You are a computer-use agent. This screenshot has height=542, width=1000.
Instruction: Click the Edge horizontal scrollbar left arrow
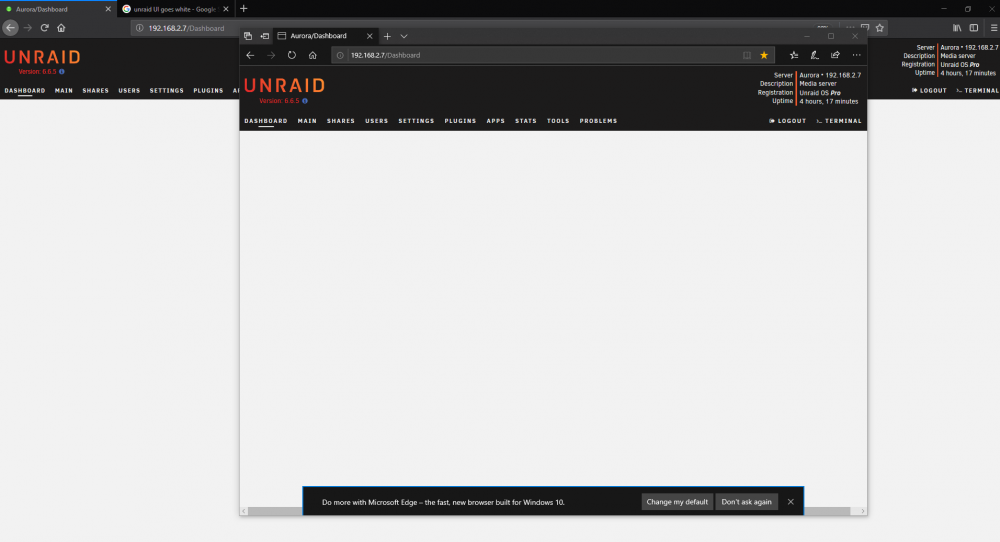point(244,511)
